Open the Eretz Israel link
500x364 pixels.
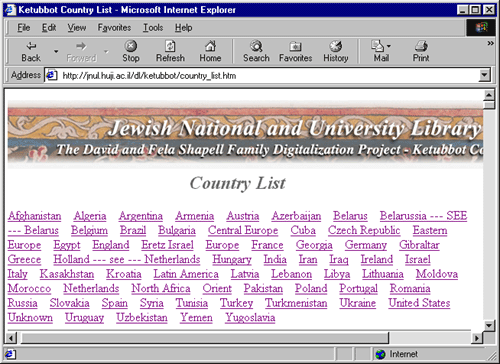167,245
